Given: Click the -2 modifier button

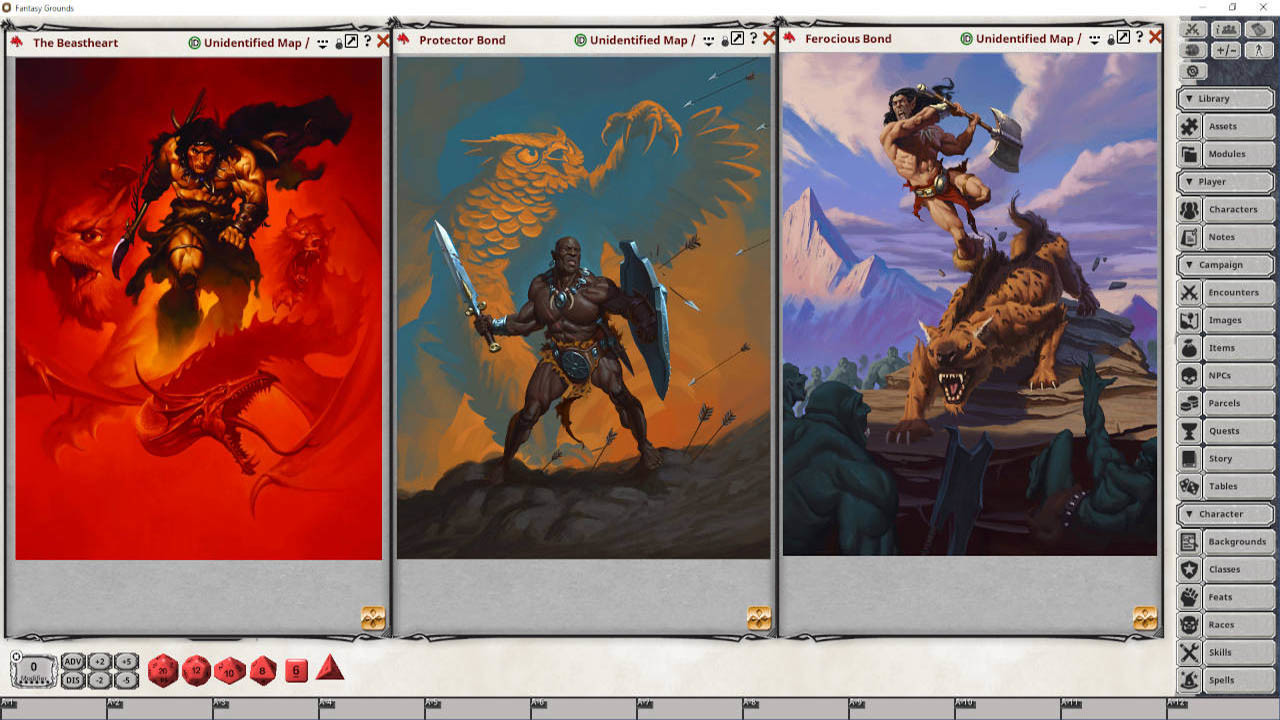Looking at the screenshot, I should [100, 680].
